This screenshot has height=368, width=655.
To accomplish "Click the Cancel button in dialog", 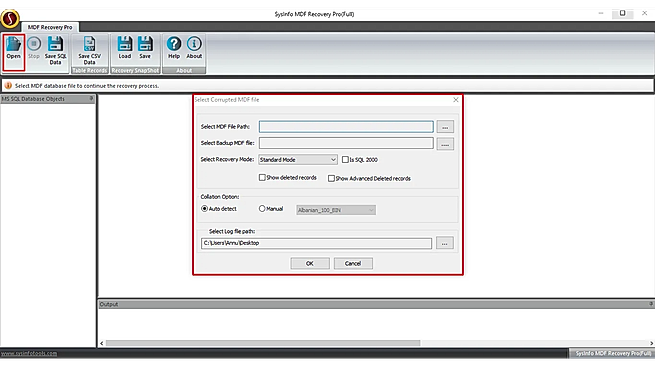I will tap(353, 264).
